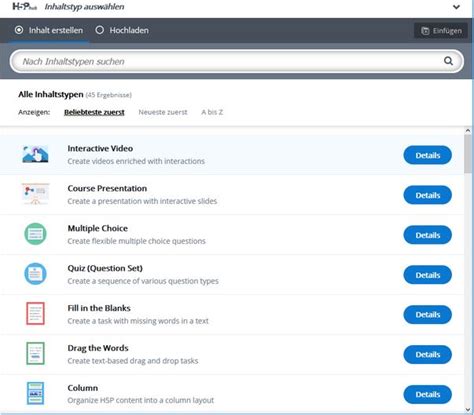Open Details for Multiple Choice
The image size is (474, 415).
(428, 235)
